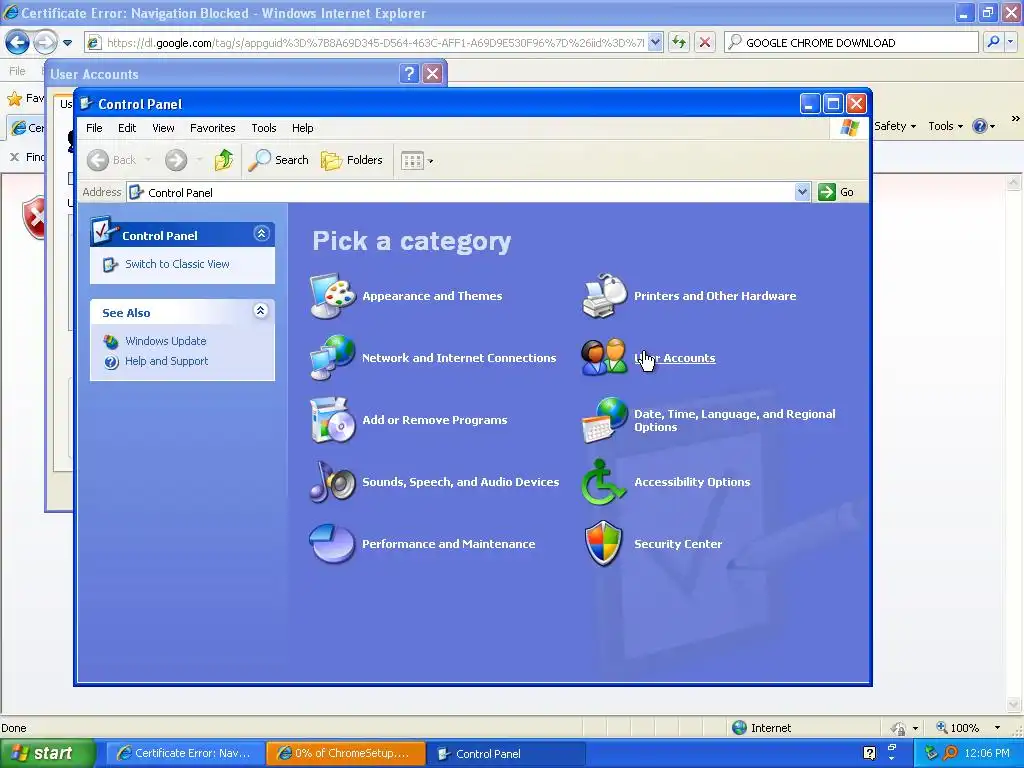1024x768 pixels.
Task: Open Performance and Maintenance pie chart icon
Action: click(332, 544)
